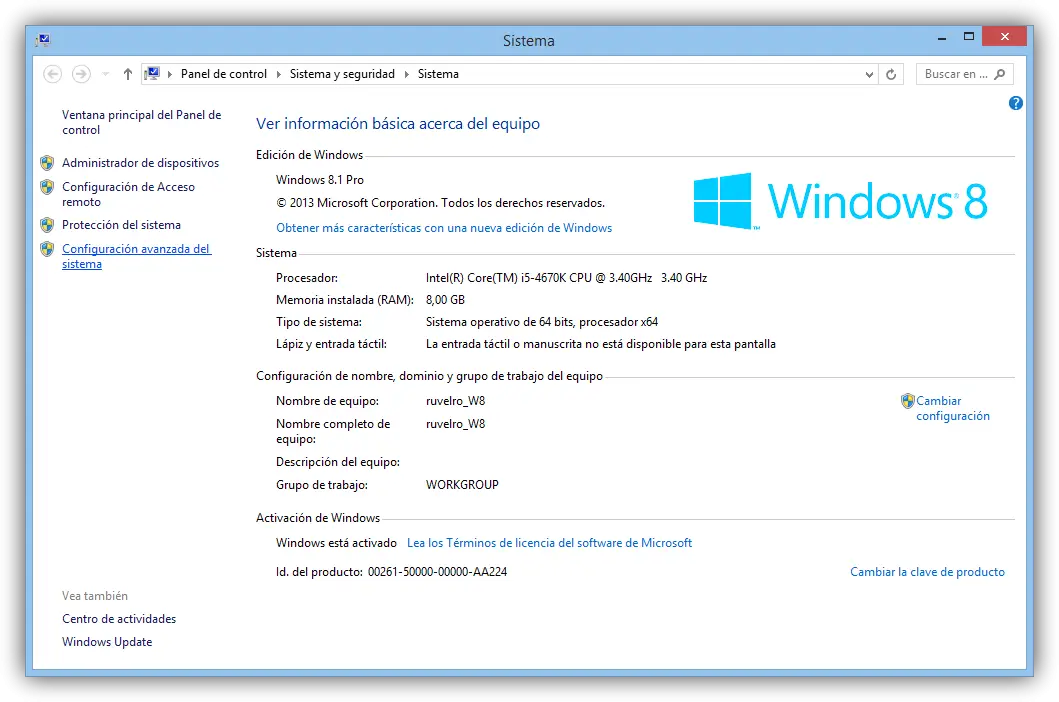Screen dimensions: 1059x702
Task: Open Centro de actividades
Action: [x=119, y=619]
